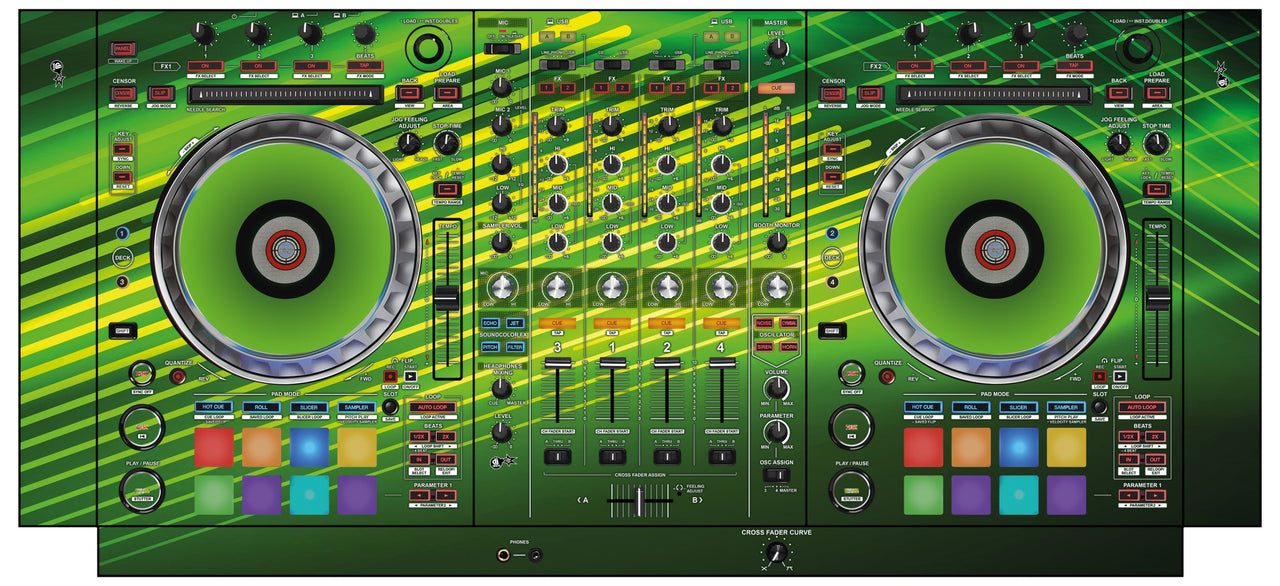Hit the PANEL button on the left deck
This screenshot has height=586, width=1280.
pos(123,48)
